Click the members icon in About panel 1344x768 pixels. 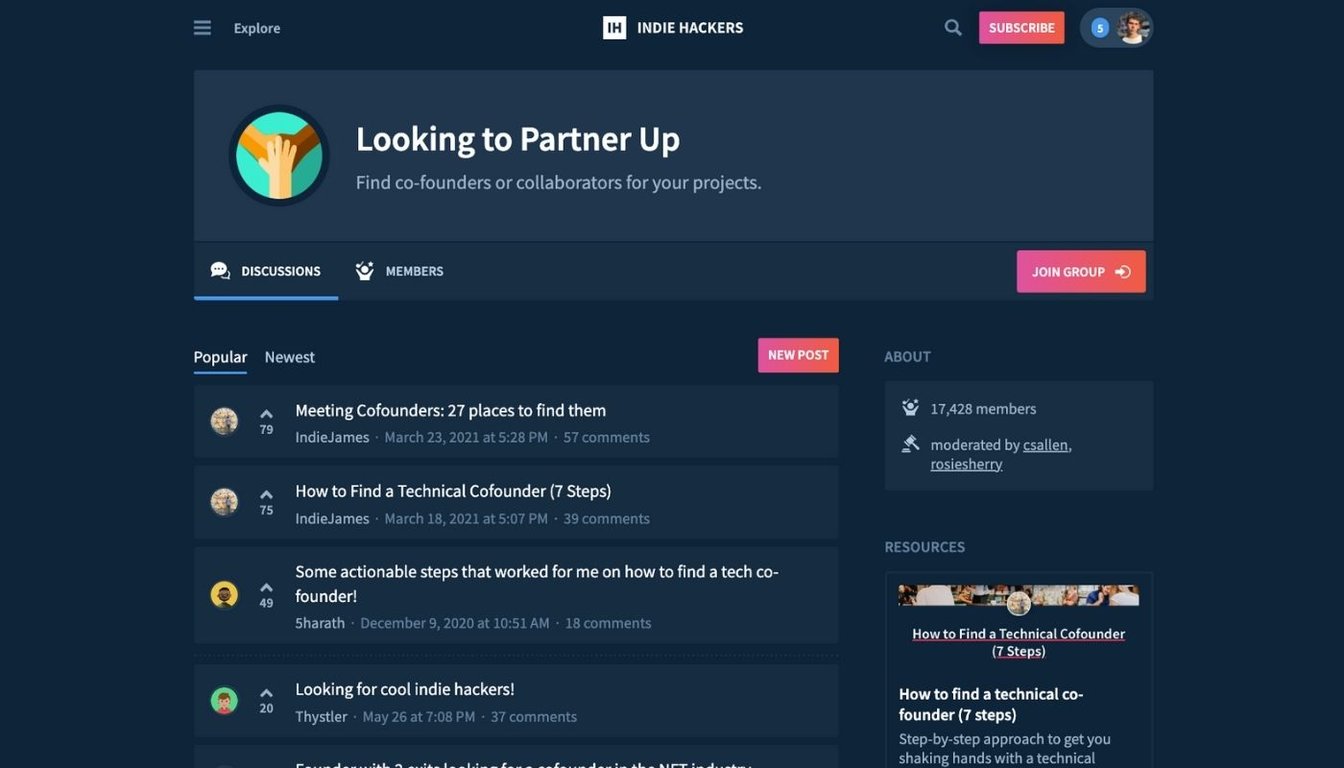[x=910, y=408]
